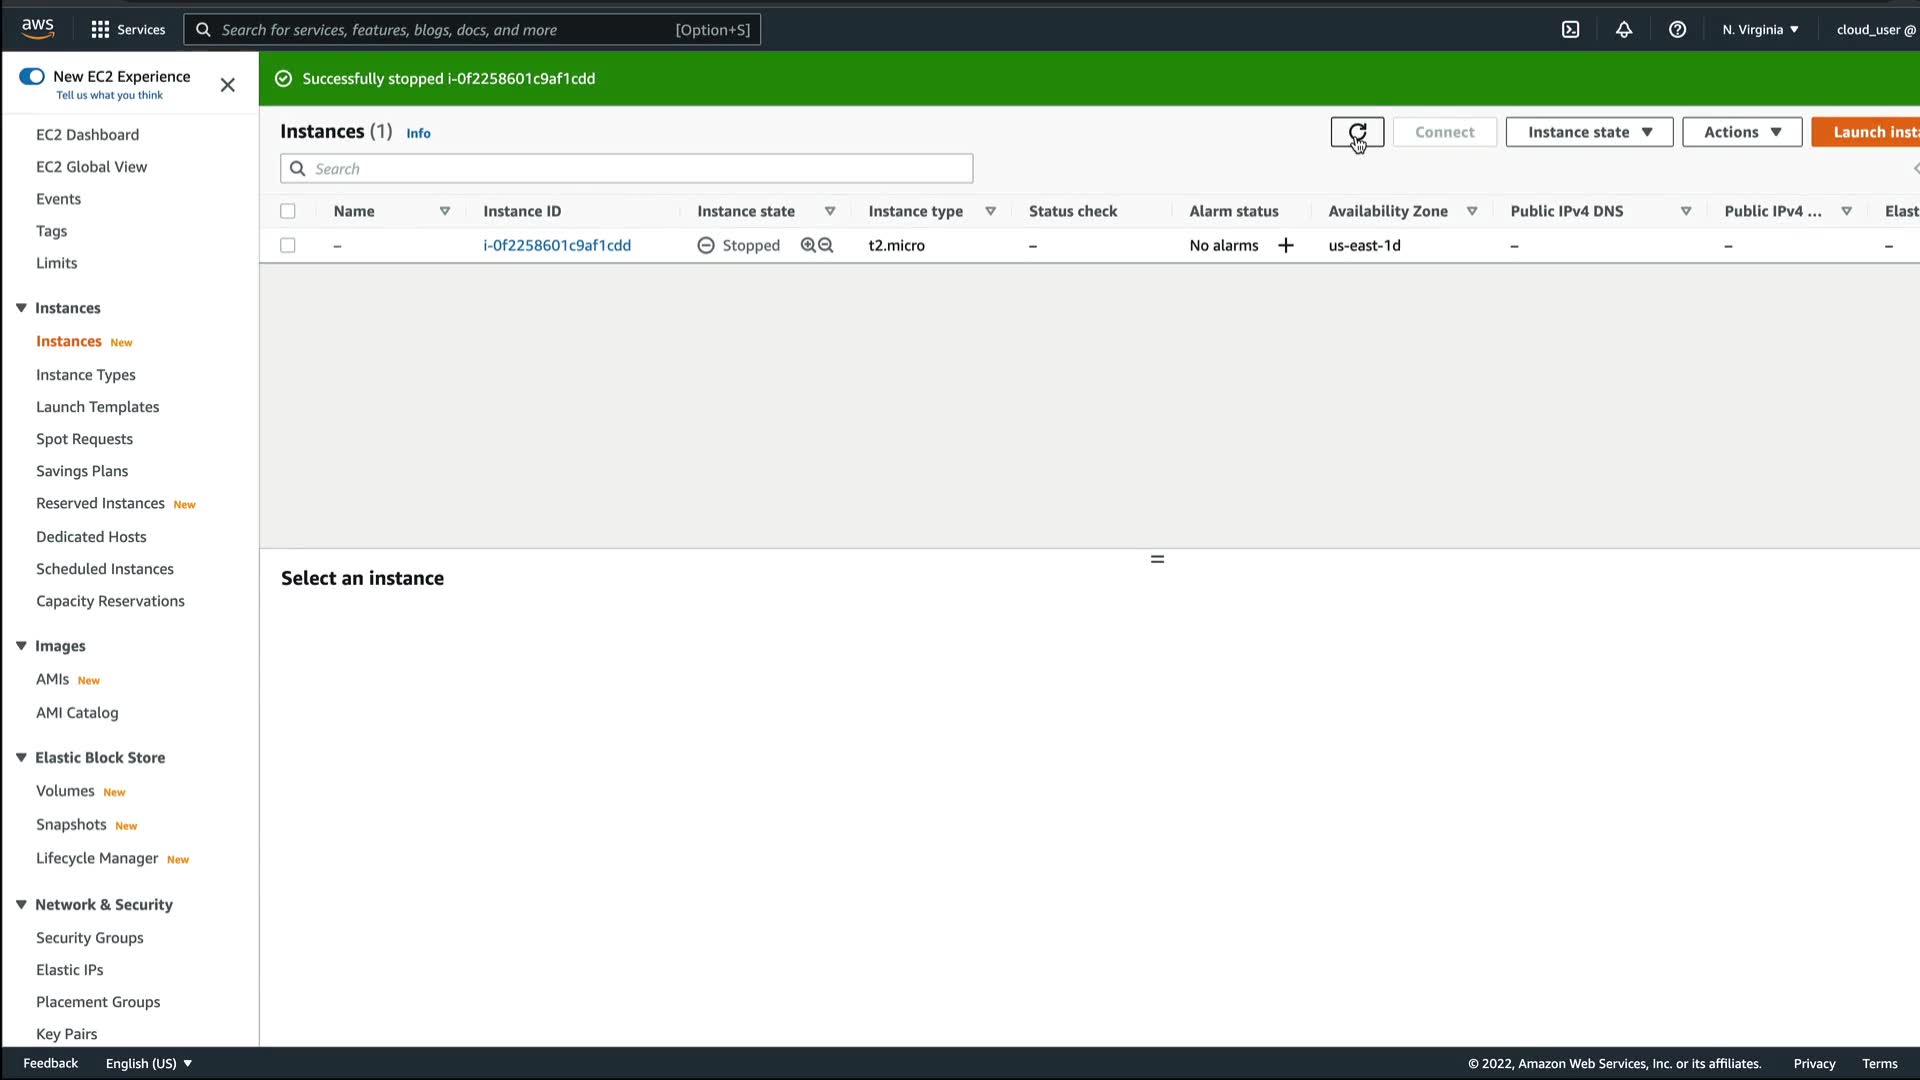Click the AWS logo home icon
Image resolution: width=1920 pixels, height=1080 pixels.
coord(38,29)
